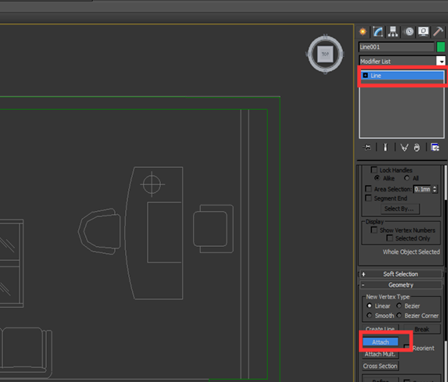The image size is (448, 382).
Task: Click the Whole Object Selected status text
Action: (411, 252)
